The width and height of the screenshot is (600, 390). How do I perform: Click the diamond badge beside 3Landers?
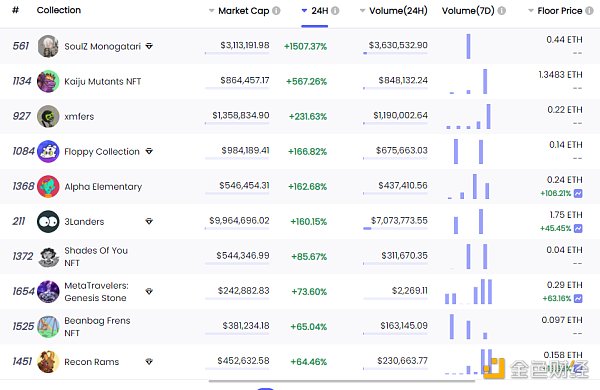[149, 221]
